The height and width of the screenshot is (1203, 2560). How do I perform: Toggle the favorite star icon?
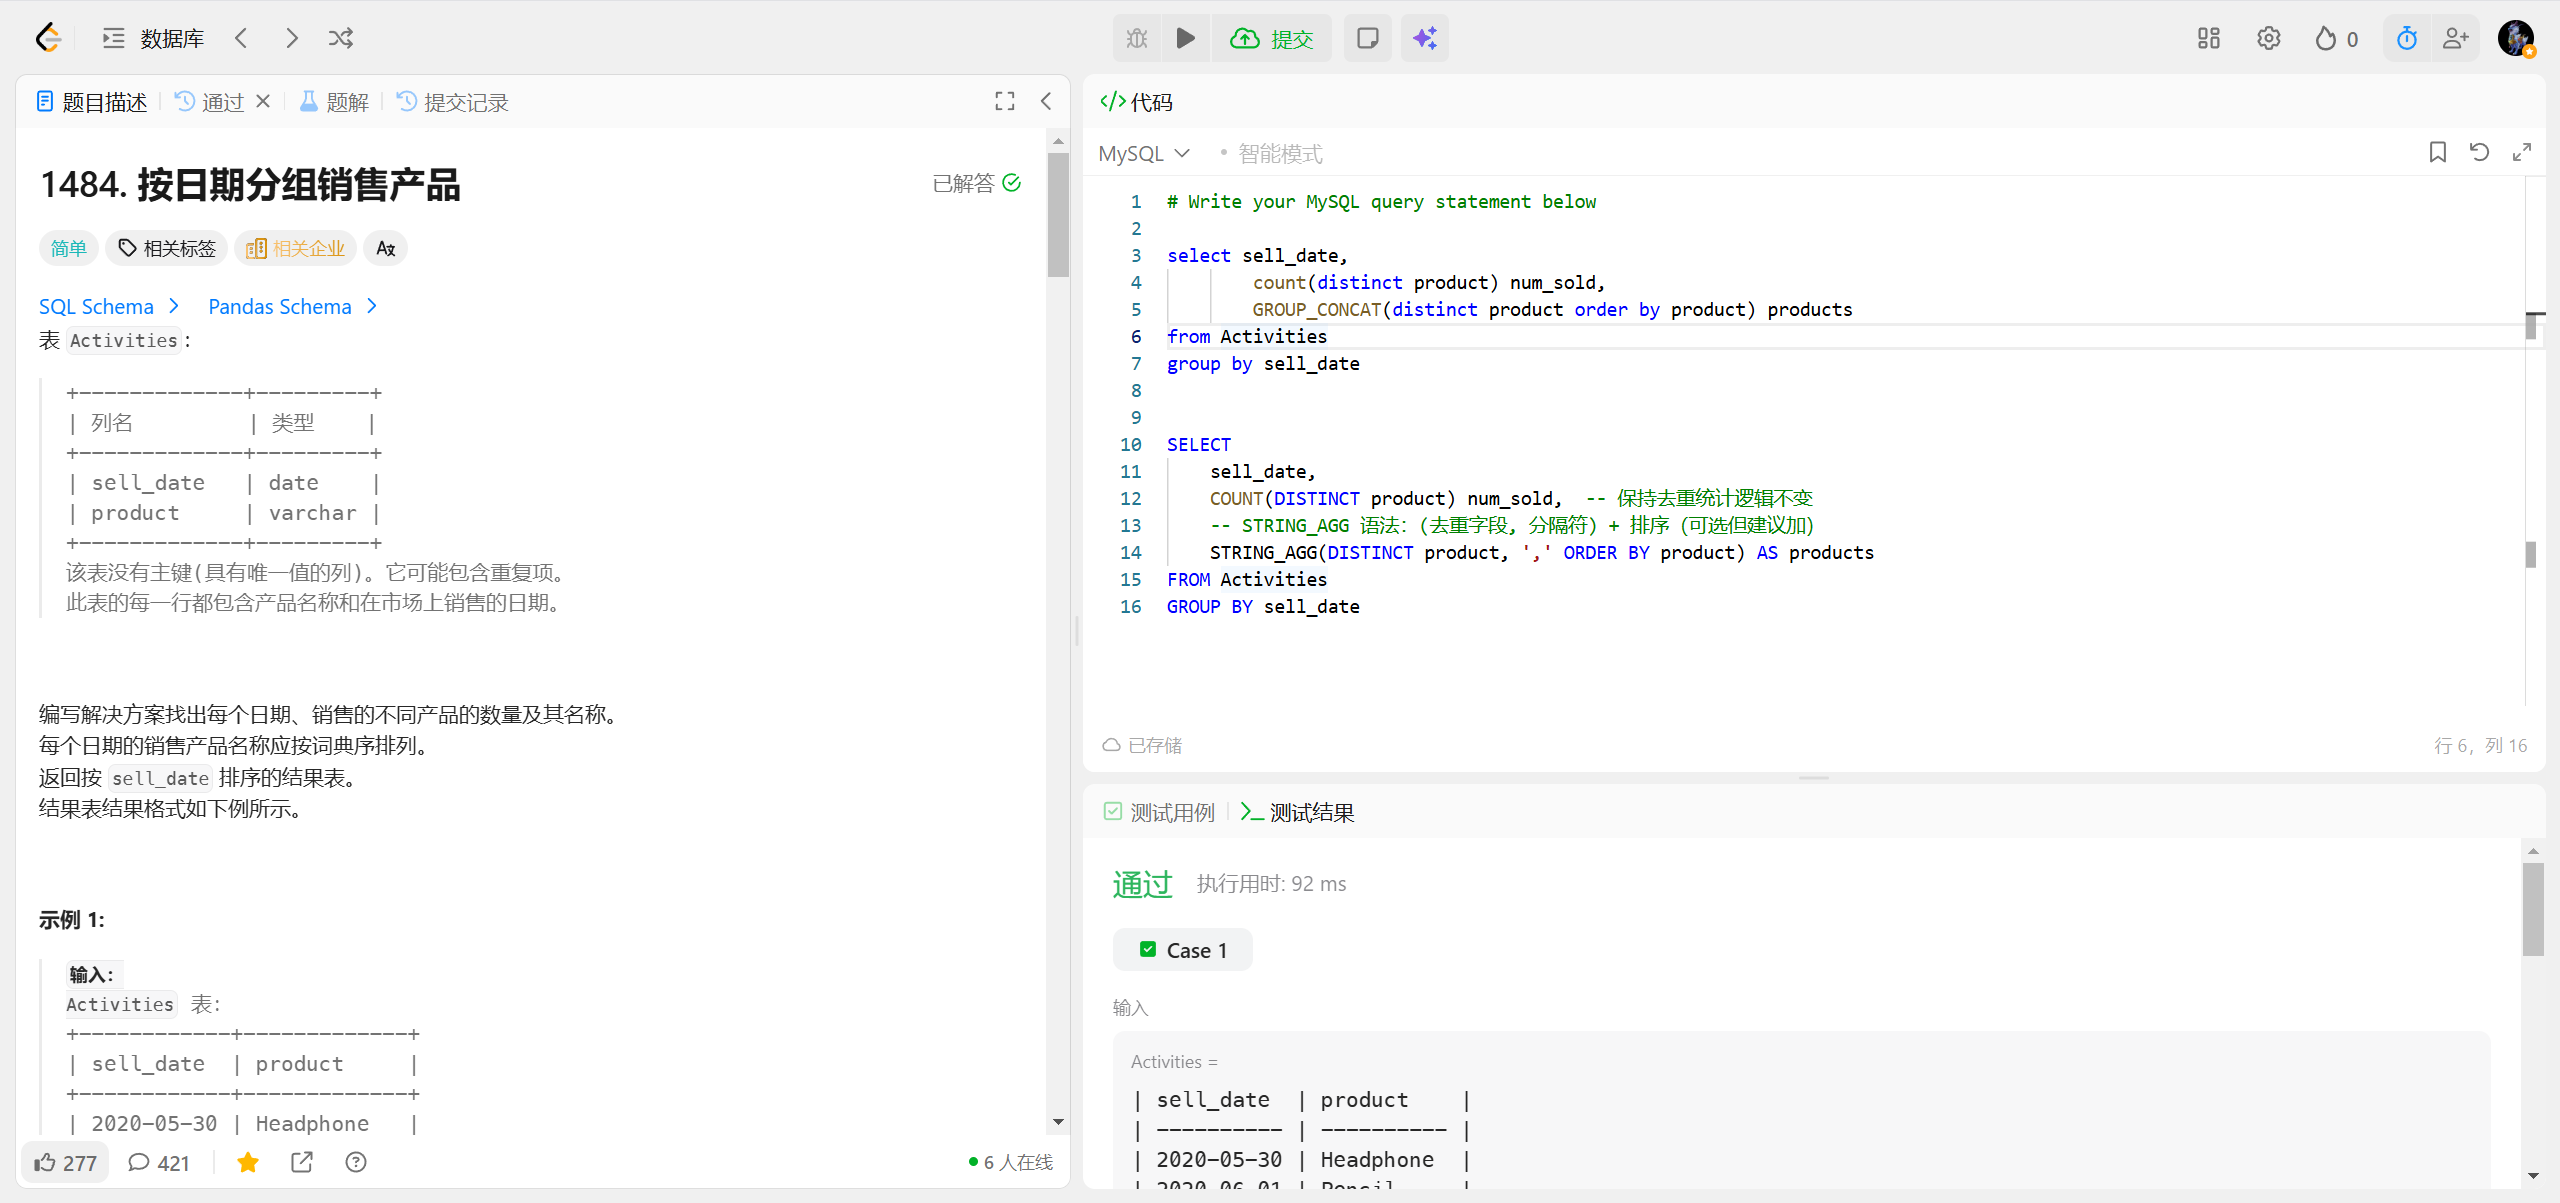pyautogui.click(x=248, y=1162)
